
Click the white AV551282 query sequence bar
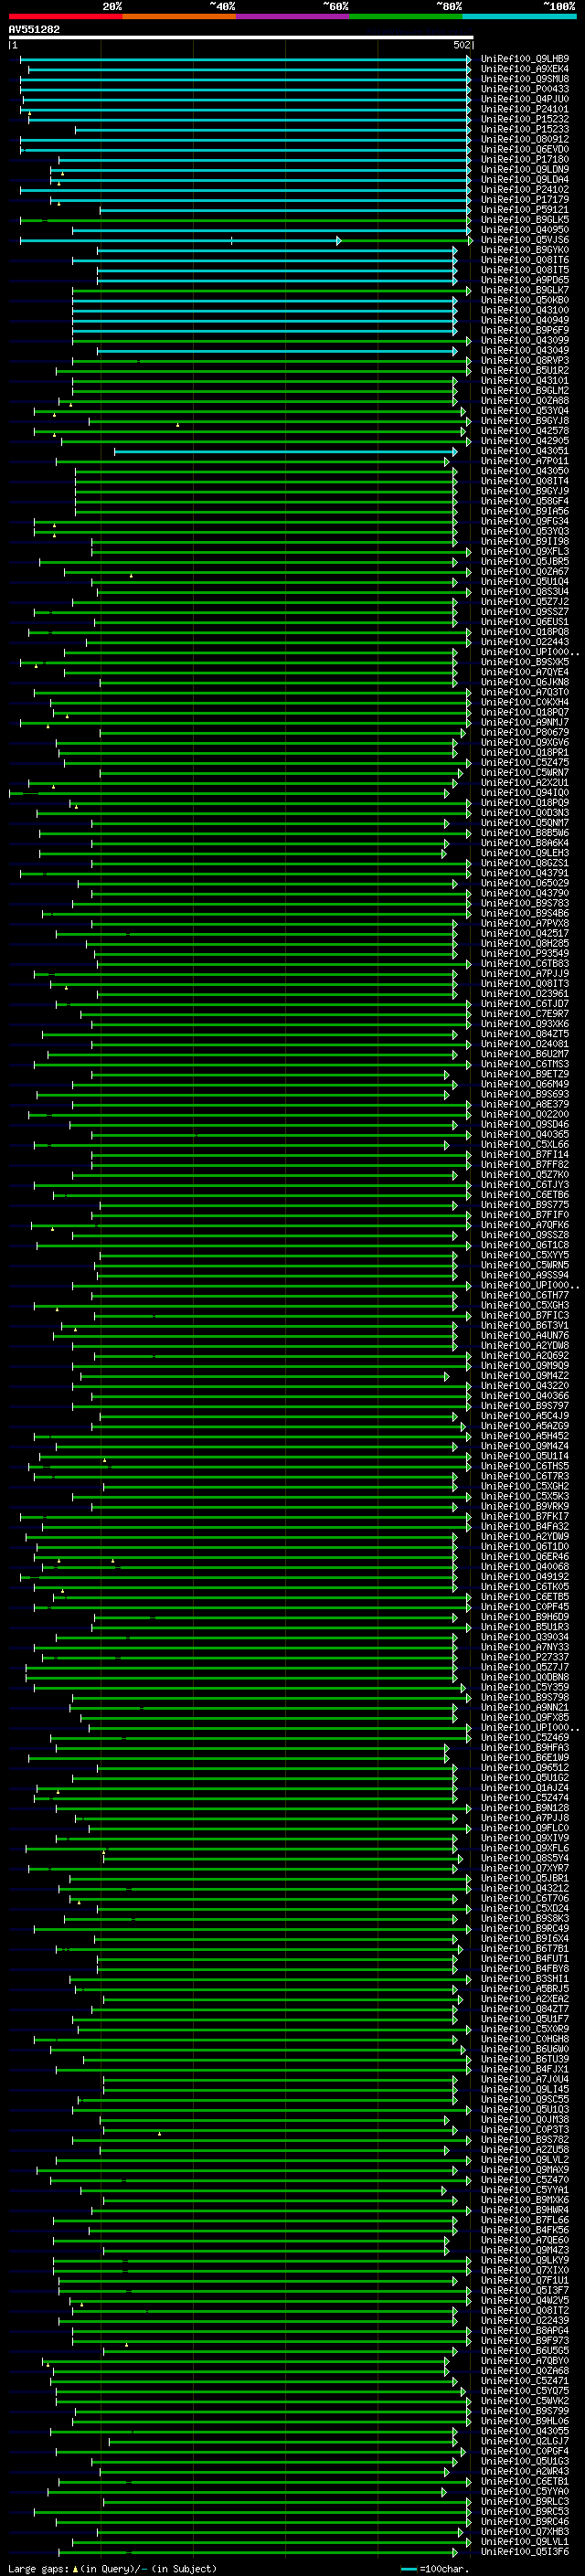(241, 38)
